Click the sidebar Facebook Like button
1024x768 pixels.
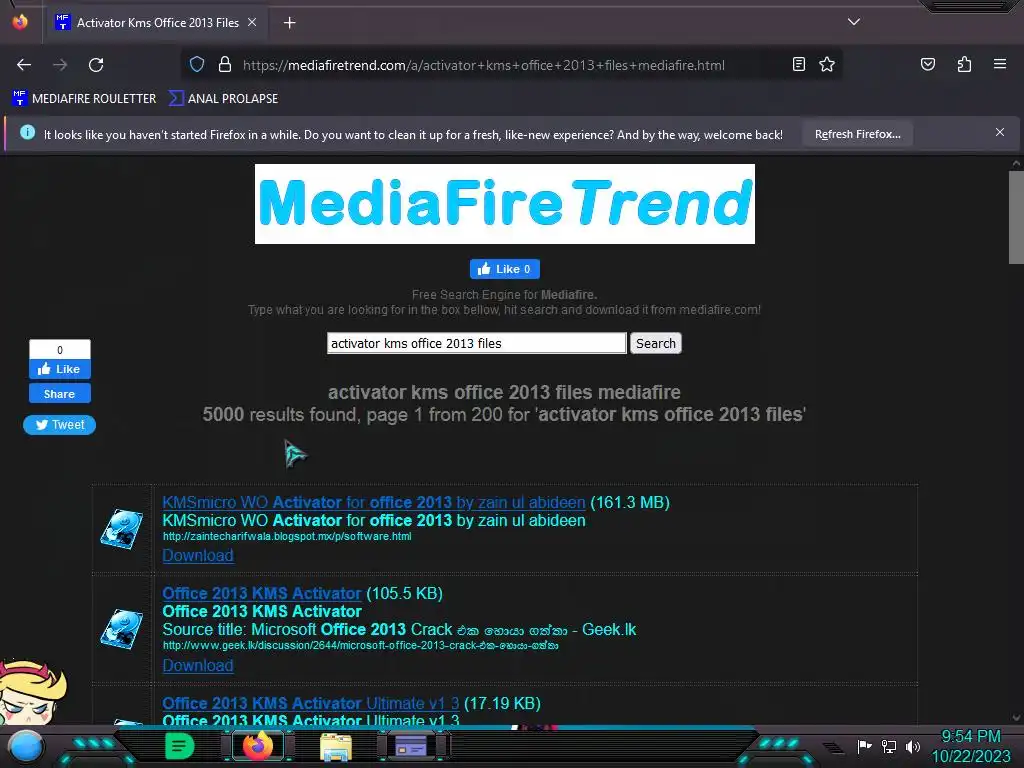pos(59,369)
